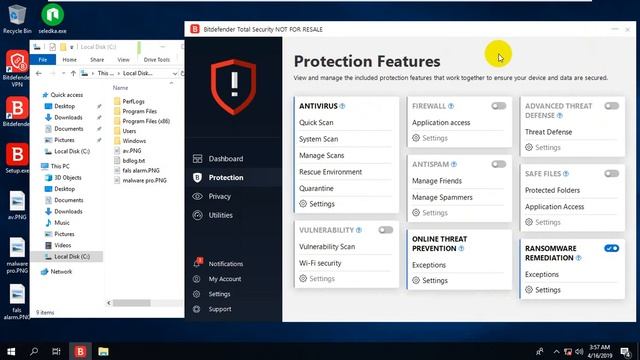Select Quick access in Explorer tree

[x=62, y=95]
